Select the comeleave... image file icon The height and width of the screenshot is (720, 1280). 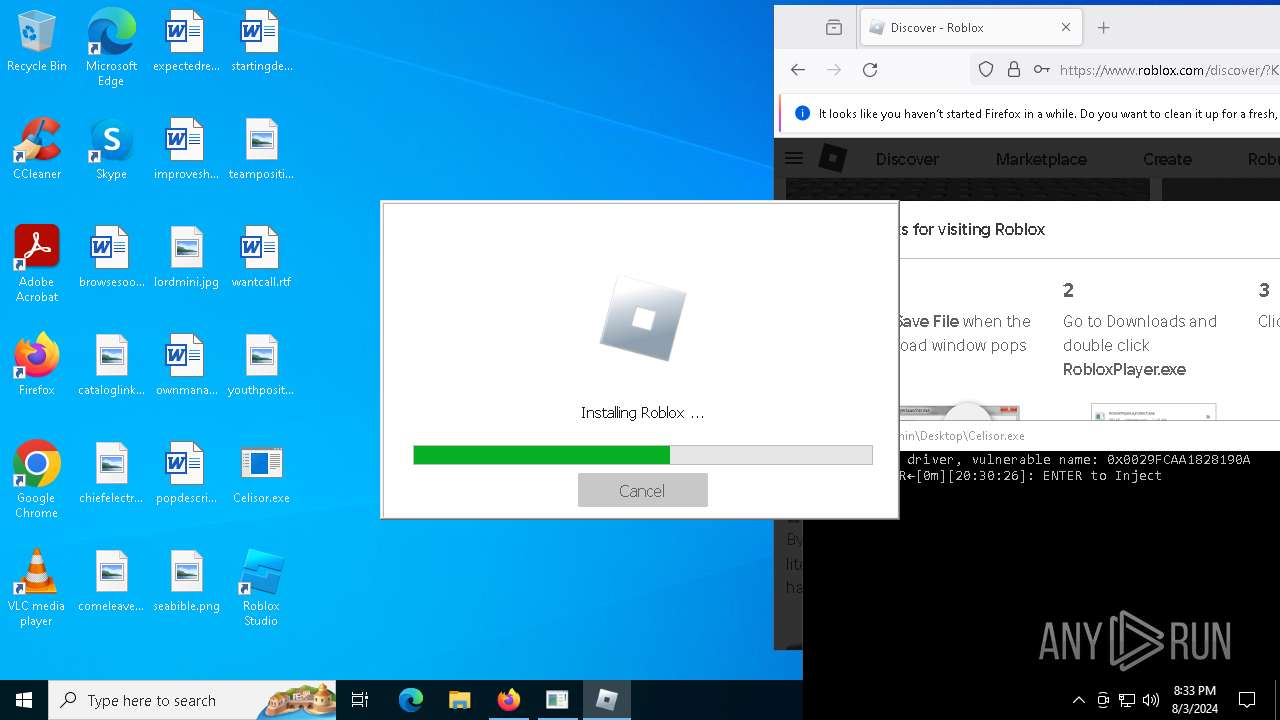pos(111,581)
